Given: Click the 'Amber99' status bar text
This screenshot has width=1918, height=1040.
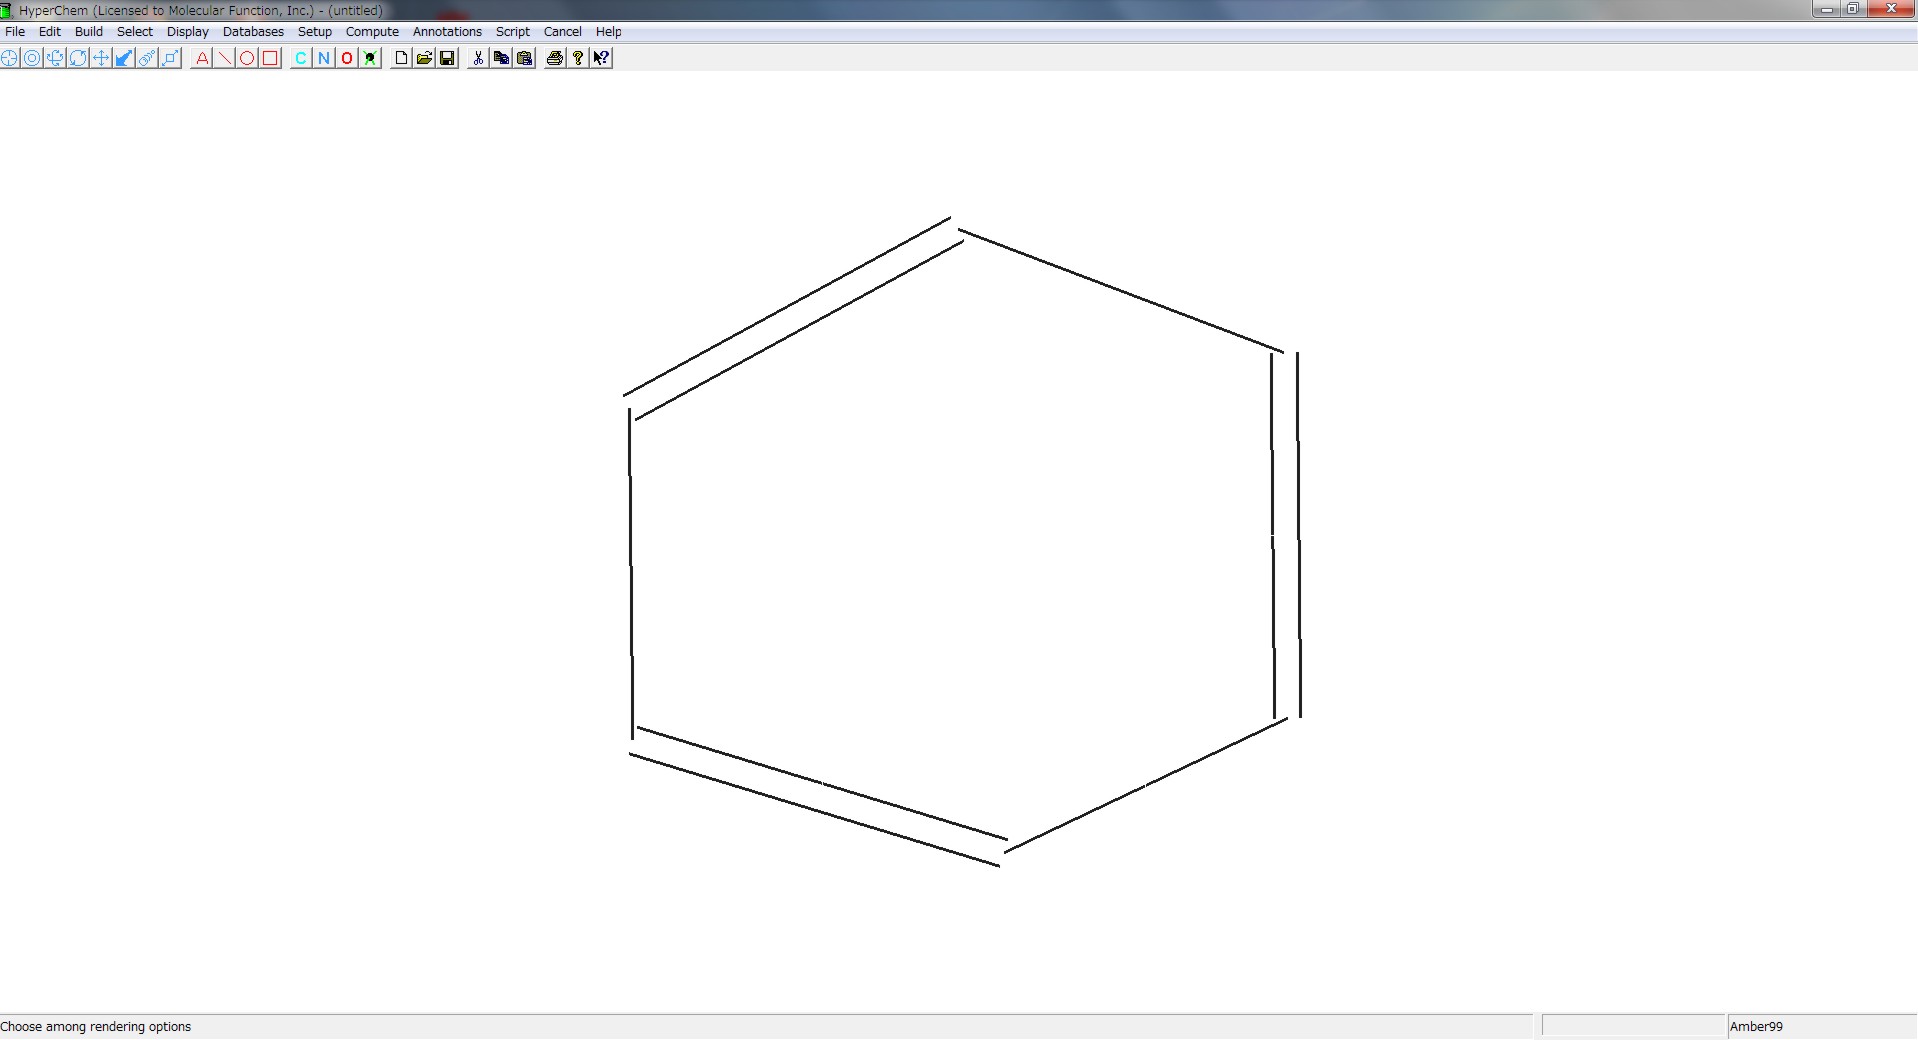Looking at the screenshot, I should (x=1756, y=1026).
